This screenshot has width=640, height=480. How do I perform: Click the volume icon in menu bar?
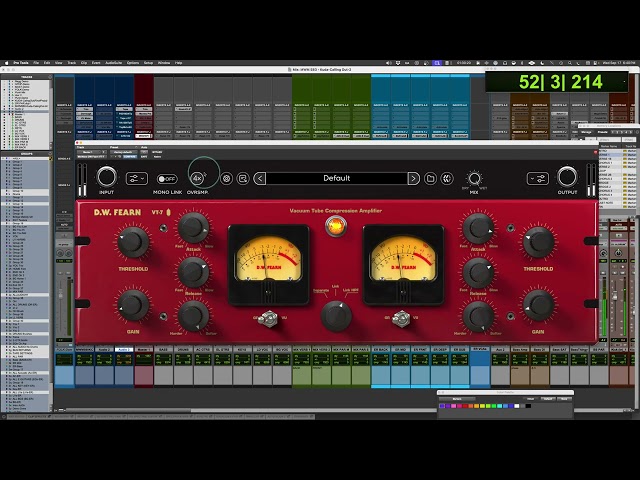coord(389,63)
